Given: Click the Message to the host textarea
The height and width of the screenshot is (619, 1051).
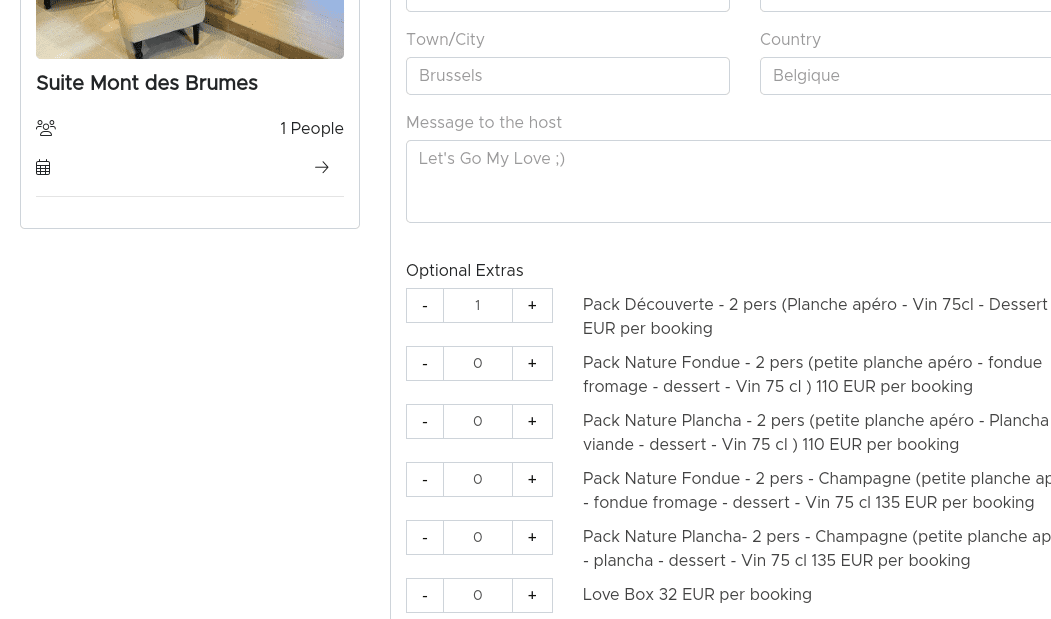Looking at the screenshot, I should tap(729, 181).
